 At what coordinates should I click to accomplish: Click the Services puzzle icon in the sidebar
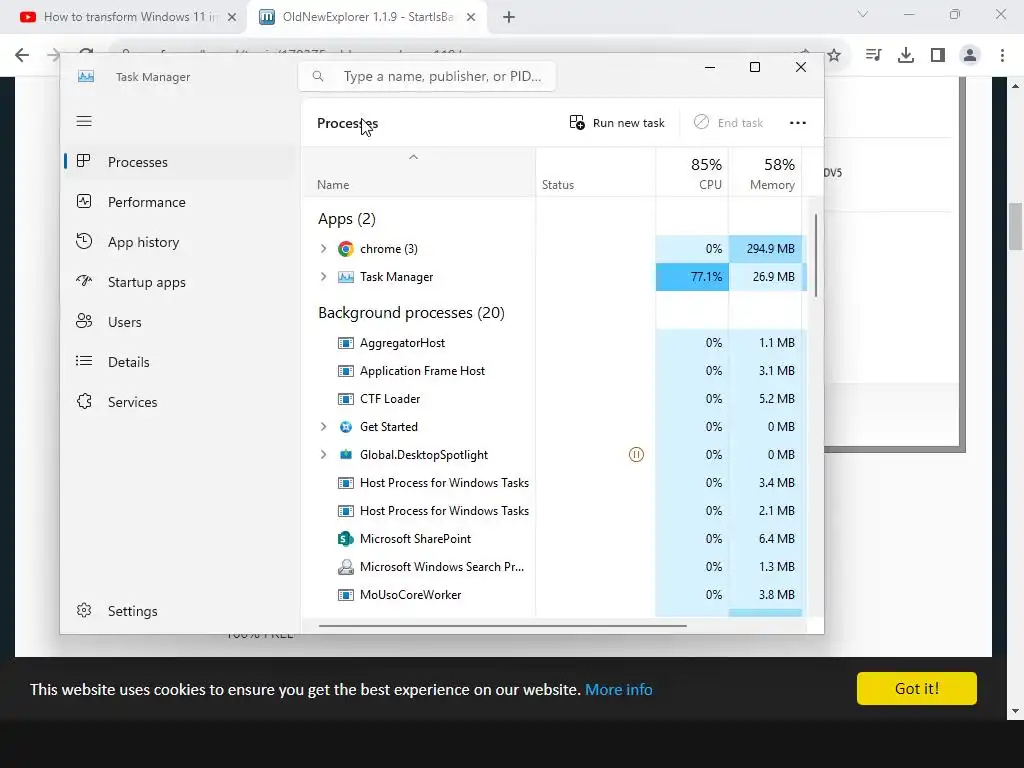(x=84, y=401)
